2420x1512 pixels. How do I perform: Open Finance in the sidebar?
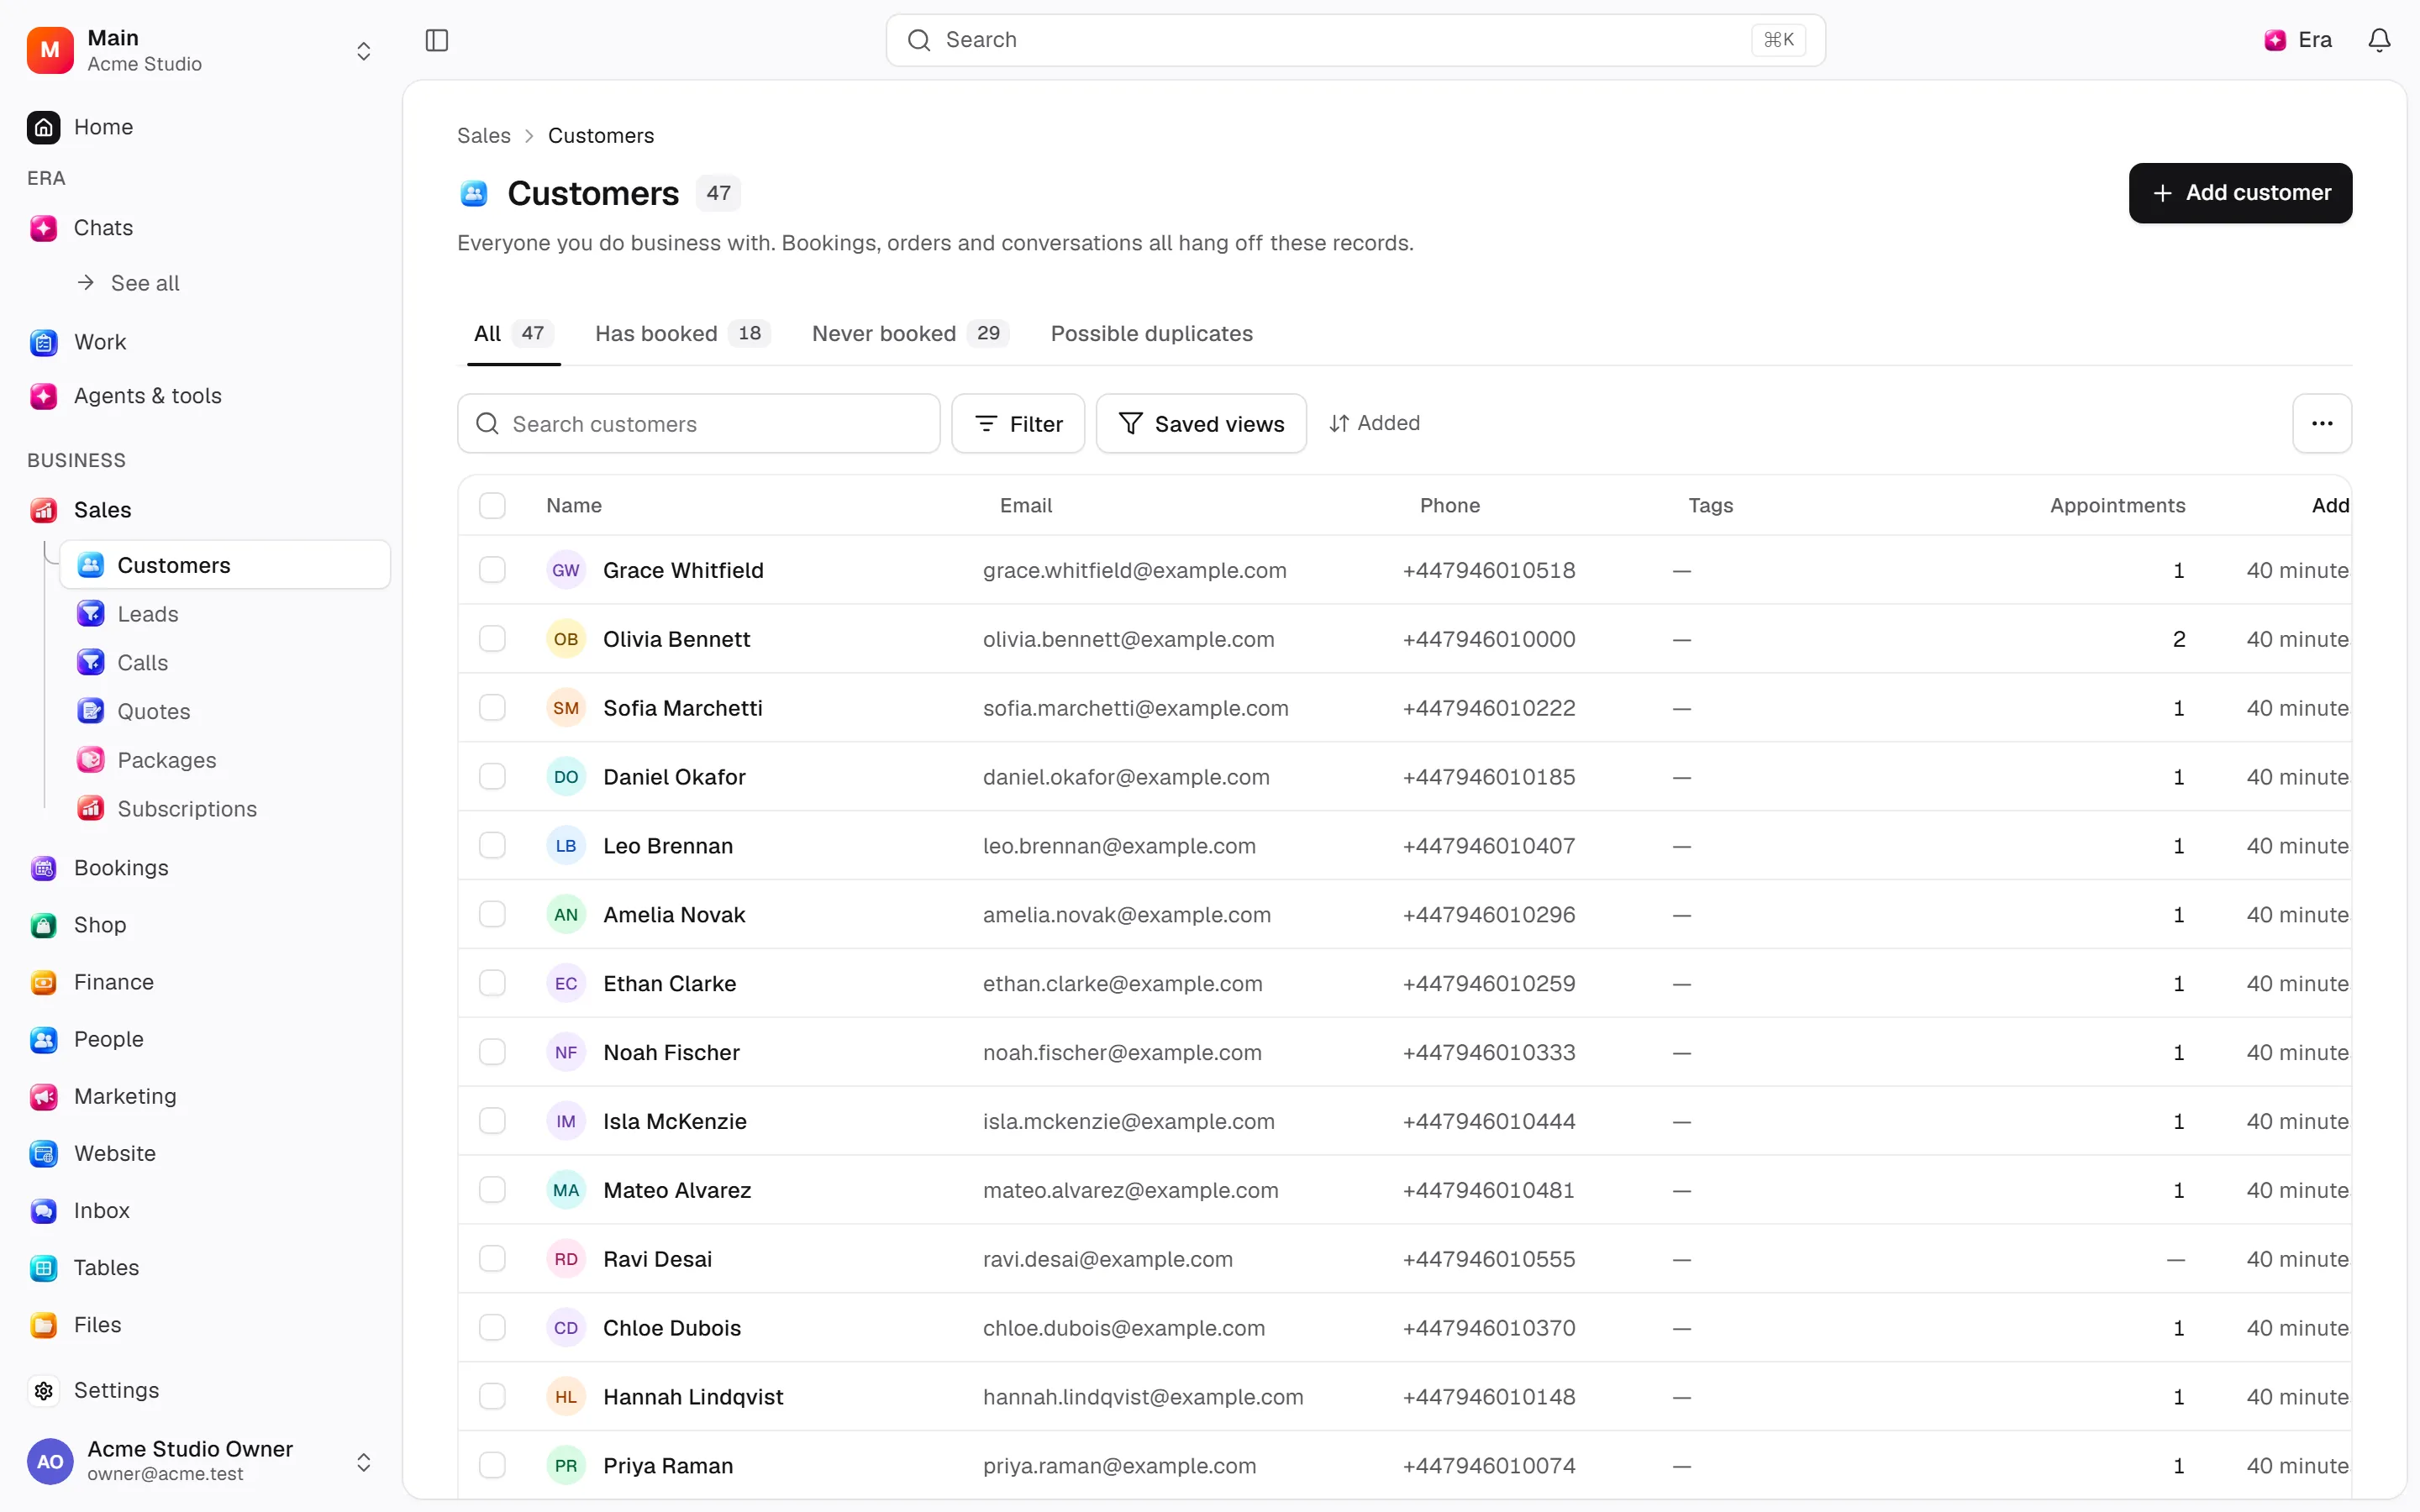coord(114,982)
